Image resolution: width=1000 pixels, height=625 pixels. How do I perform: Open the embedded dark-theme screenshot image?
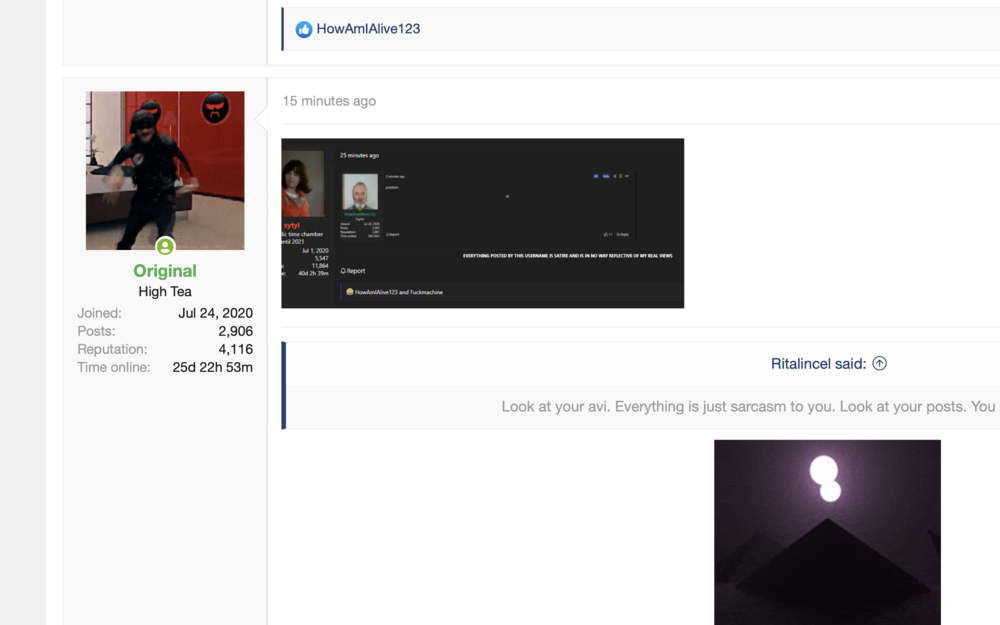pos(482,223)
